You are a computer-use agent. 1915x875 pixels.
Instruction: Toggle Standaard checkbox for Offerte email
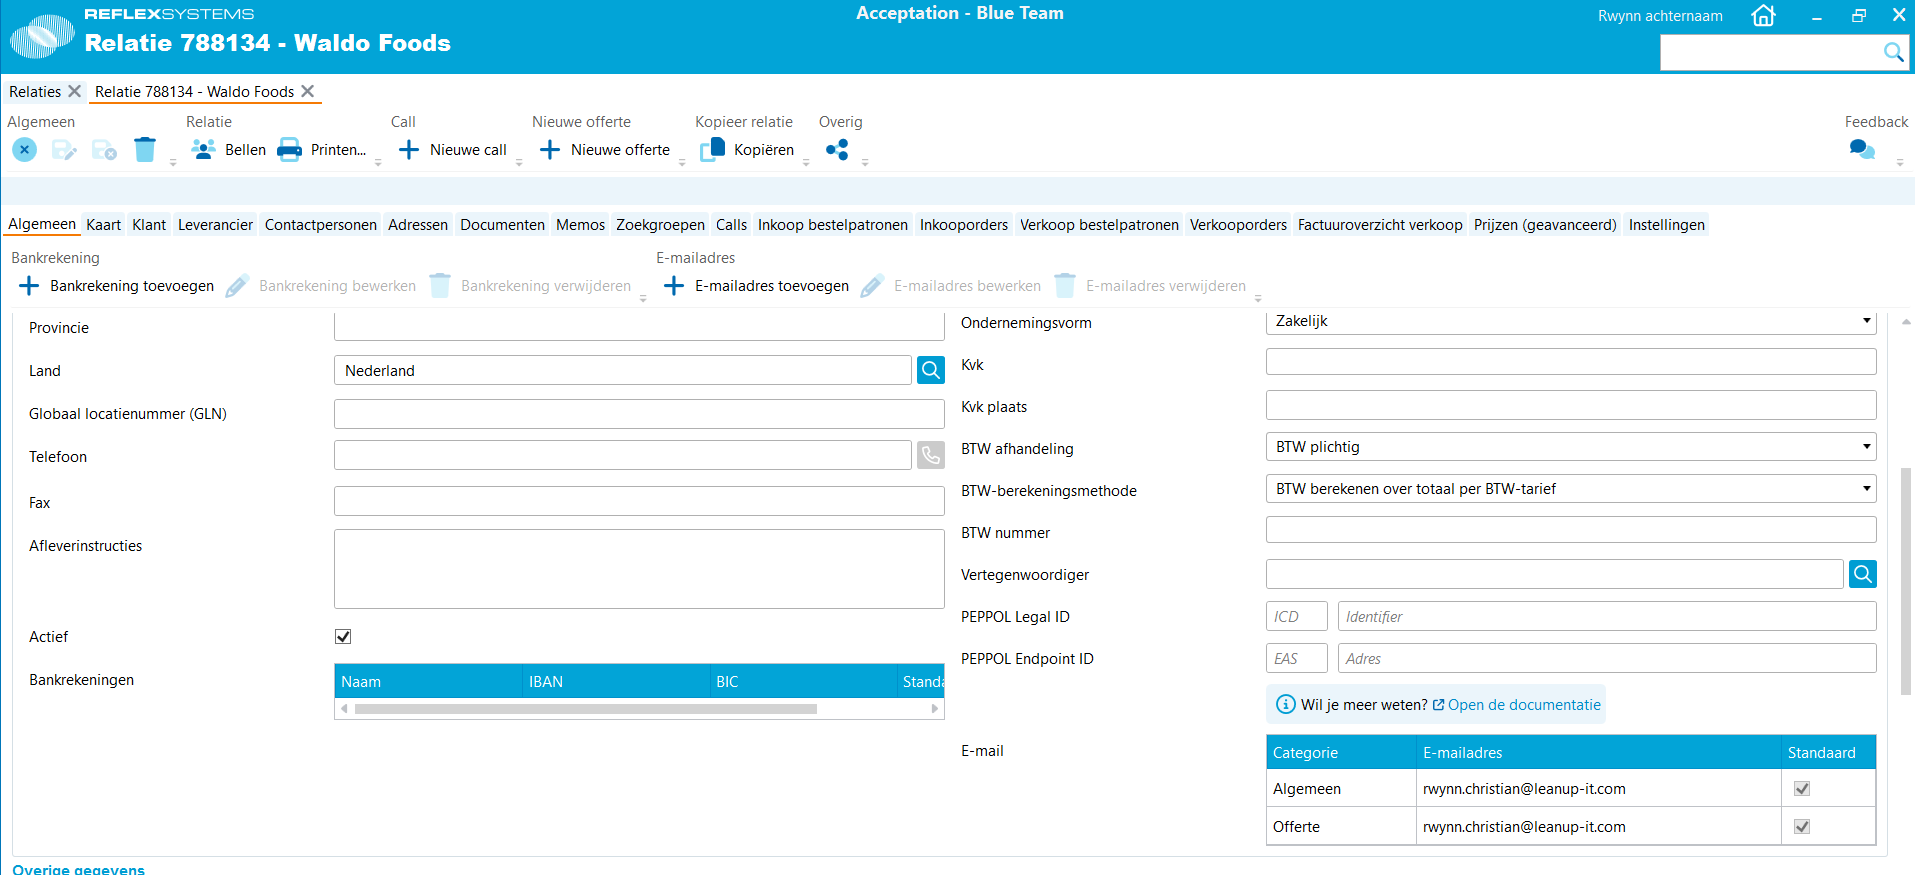tap(1802, 827)
